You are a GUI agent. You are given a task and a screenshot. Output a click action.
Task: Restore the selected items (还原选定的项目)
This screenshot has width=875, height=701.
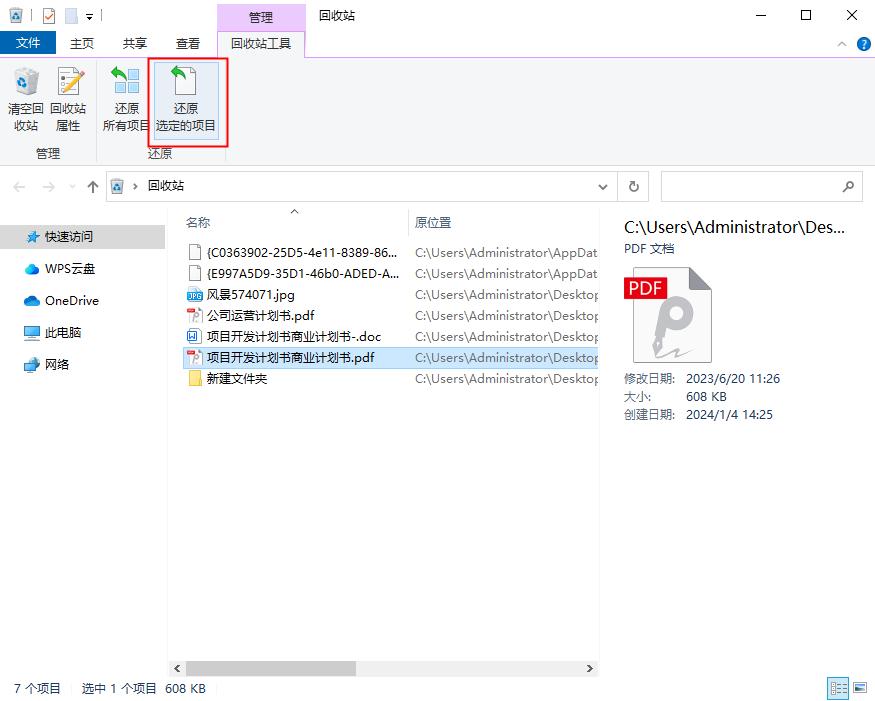click(186, 99)
